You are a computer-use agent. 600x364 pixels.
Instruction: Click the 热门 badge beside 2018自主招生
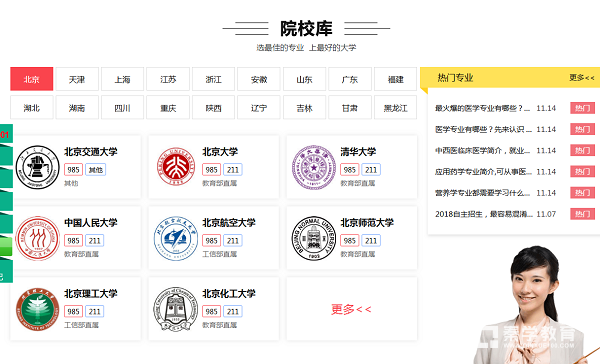[x=582, y=214]
